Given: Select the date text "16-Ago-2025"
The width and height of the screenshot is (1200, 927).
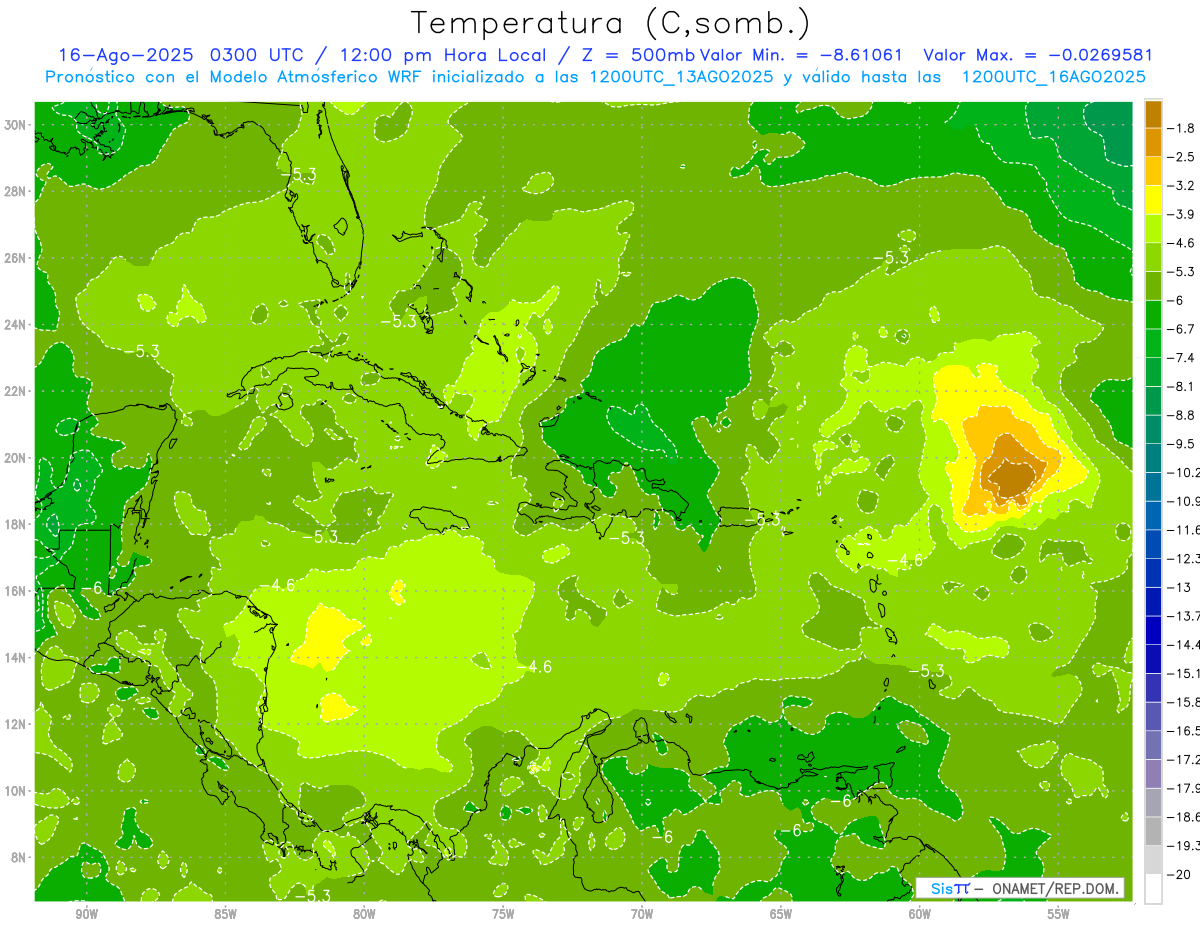Looking at the screenshot, I should [x=124, y=55].
